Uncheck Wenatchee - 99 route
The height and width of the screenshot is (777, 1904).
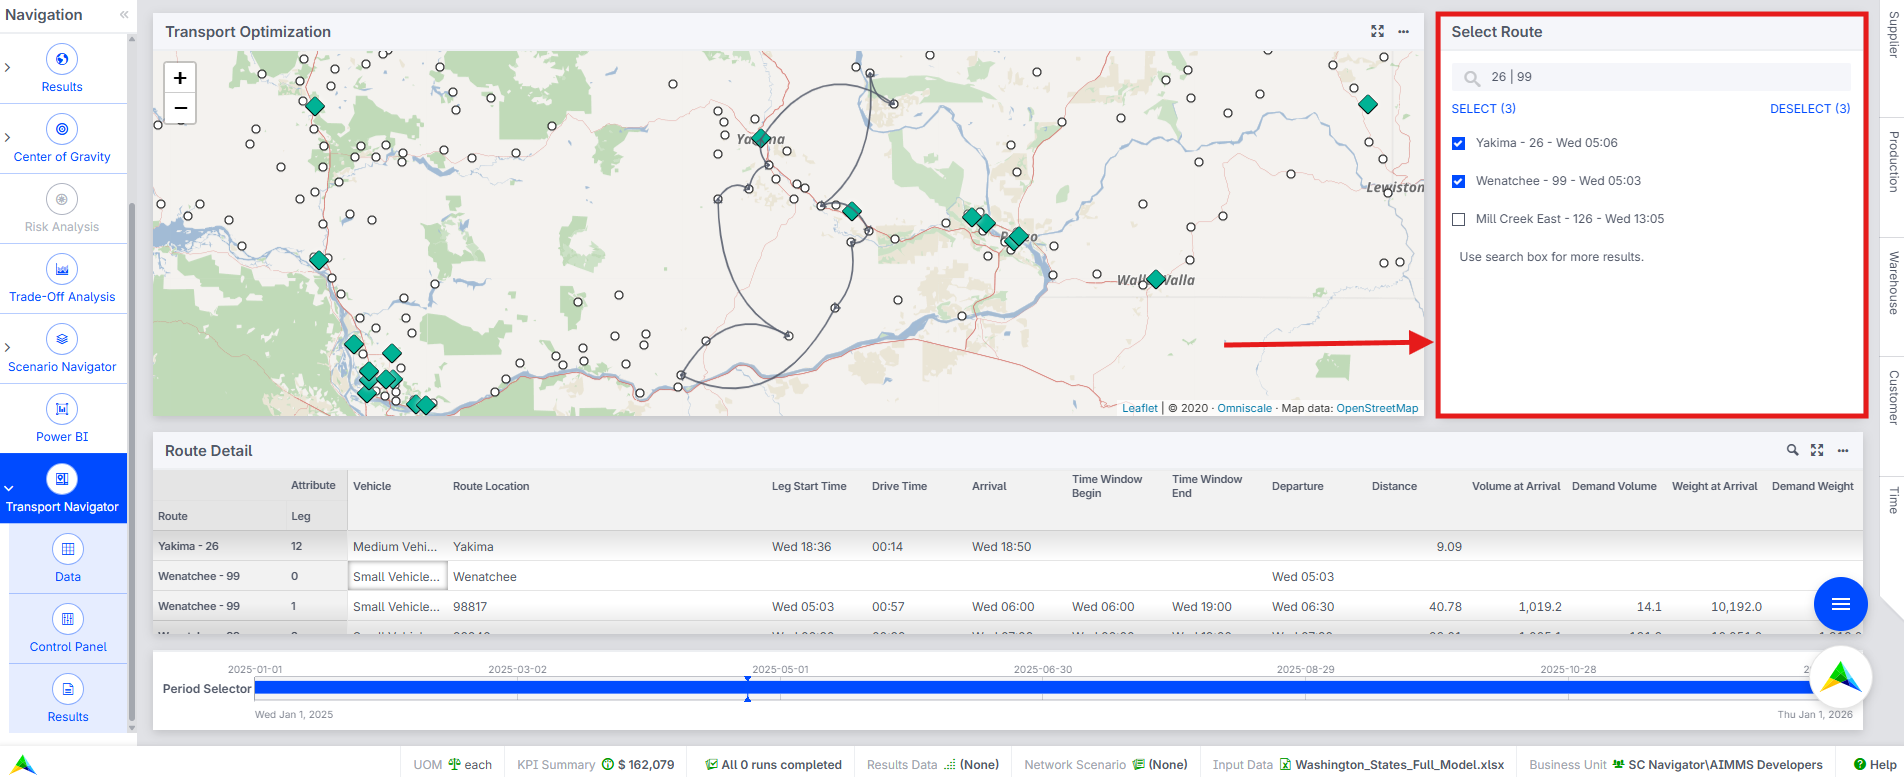pos(1459,181)
